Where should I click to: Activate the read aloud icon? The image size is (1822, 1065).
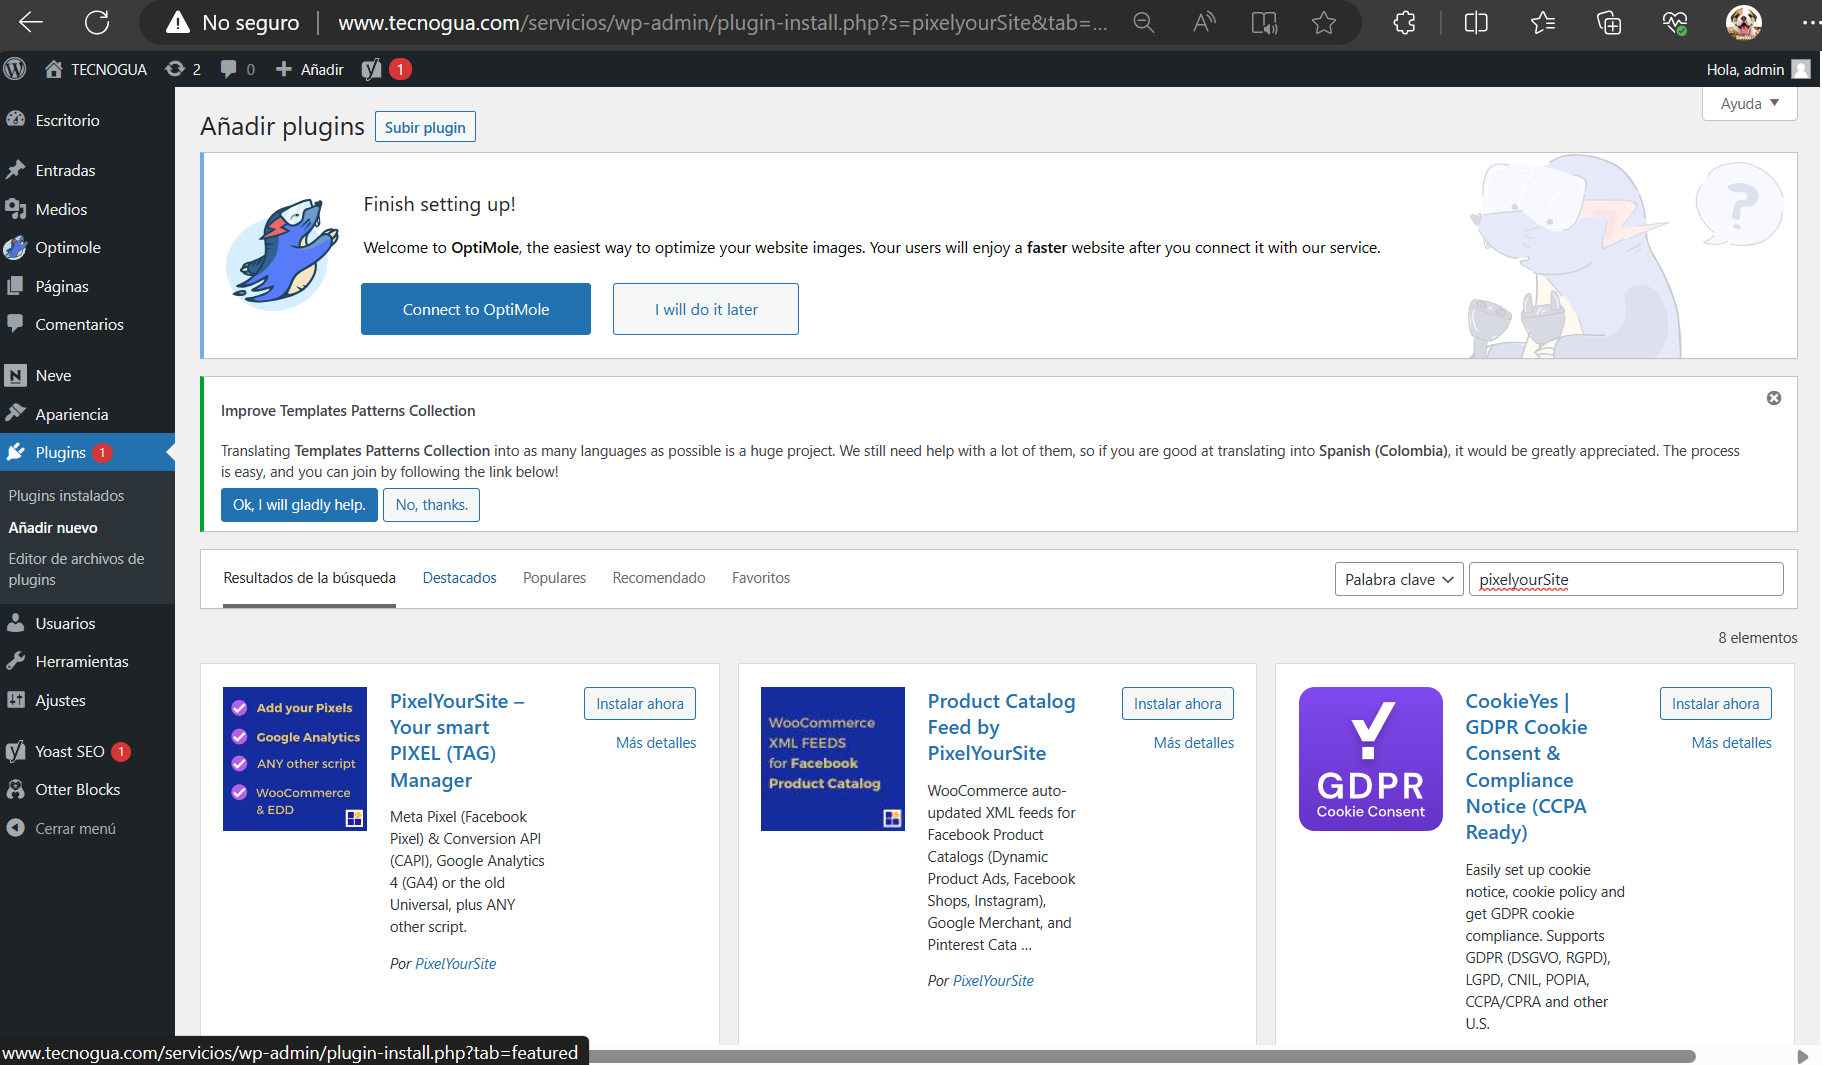(1204, 22)
